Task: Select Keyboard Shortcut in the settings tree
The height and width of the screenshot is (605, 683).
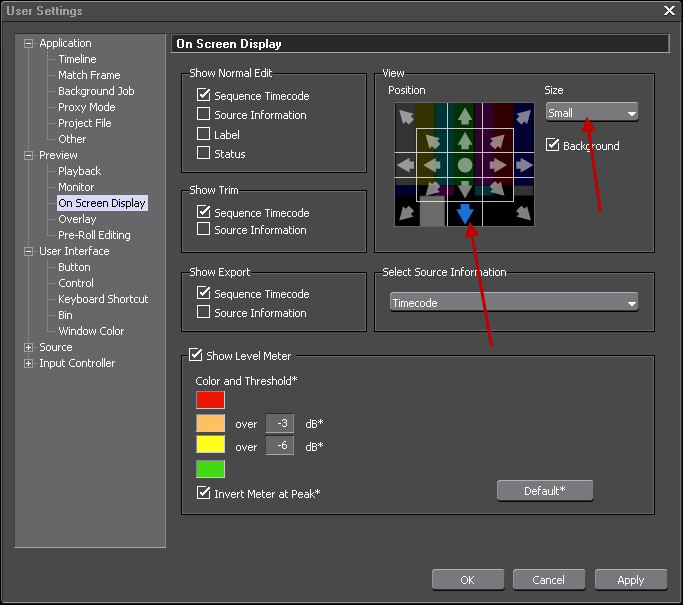Action: point(102,299)
